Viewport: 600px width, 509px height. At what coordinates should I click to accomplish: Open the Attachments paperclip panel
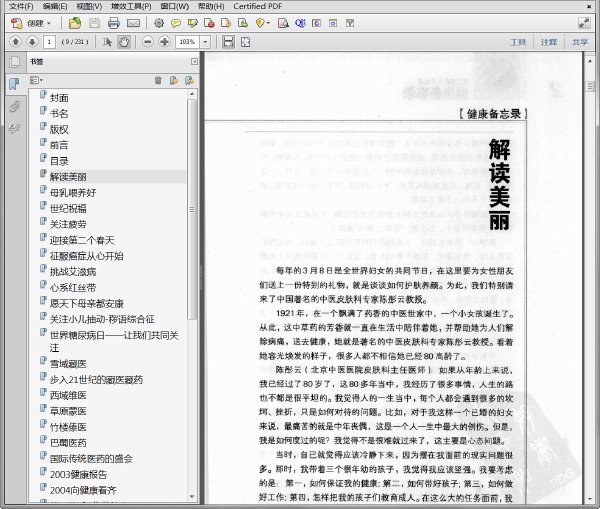click(14, 106)
